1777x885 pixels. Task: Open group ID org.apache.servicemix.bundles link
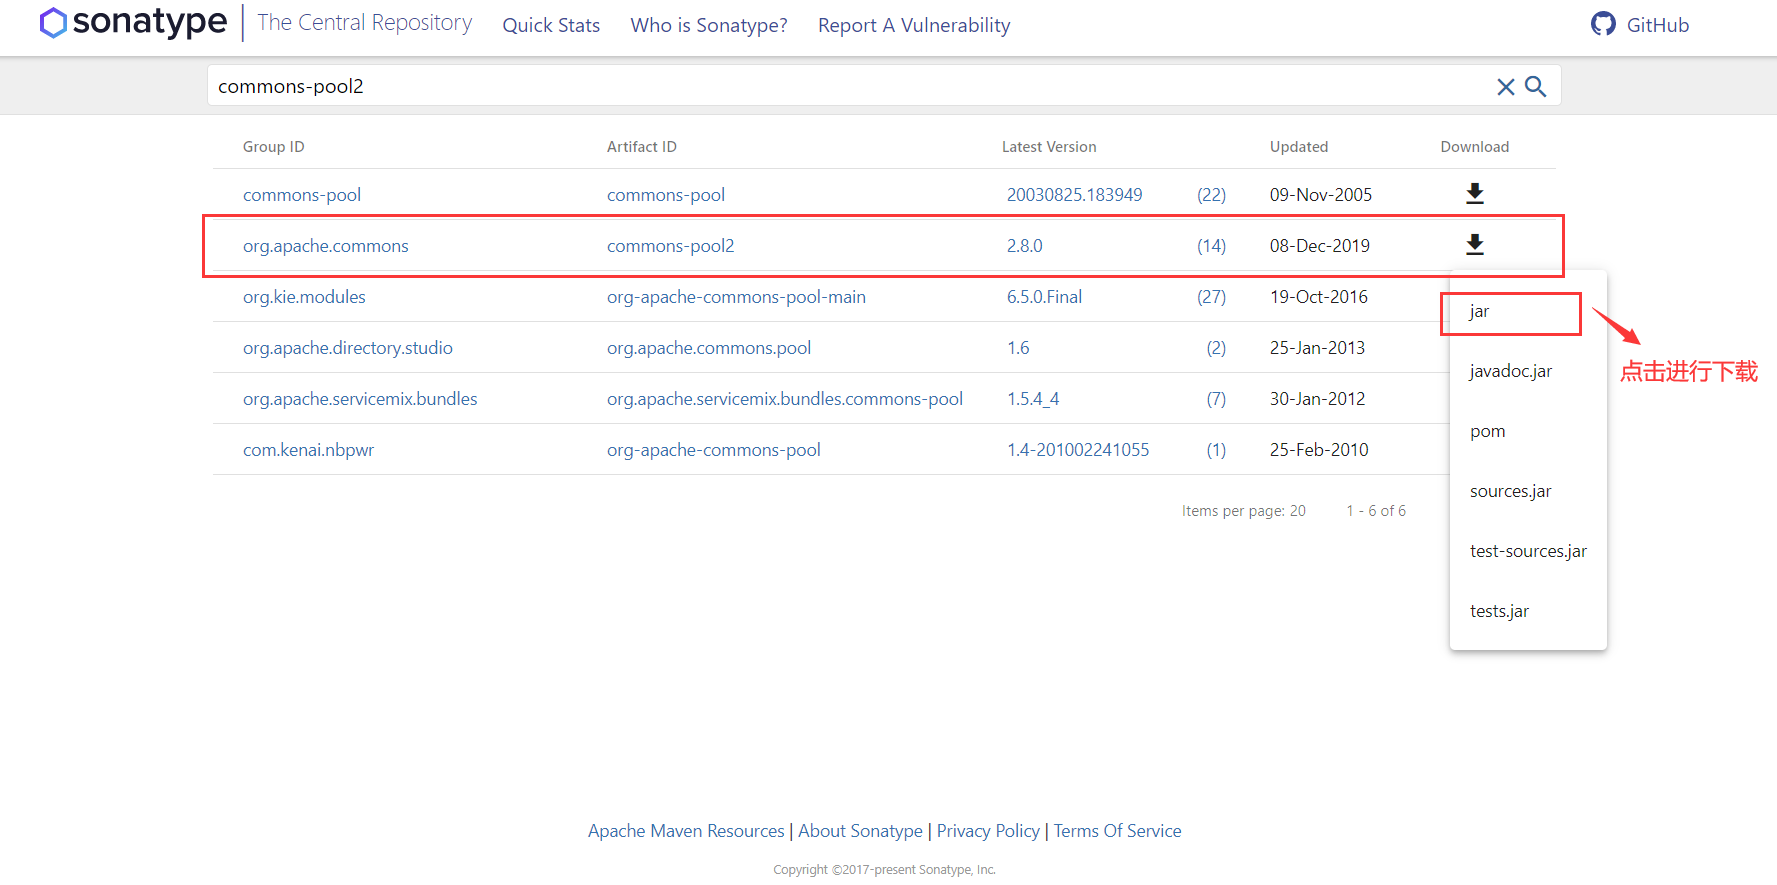pos(360,399)
